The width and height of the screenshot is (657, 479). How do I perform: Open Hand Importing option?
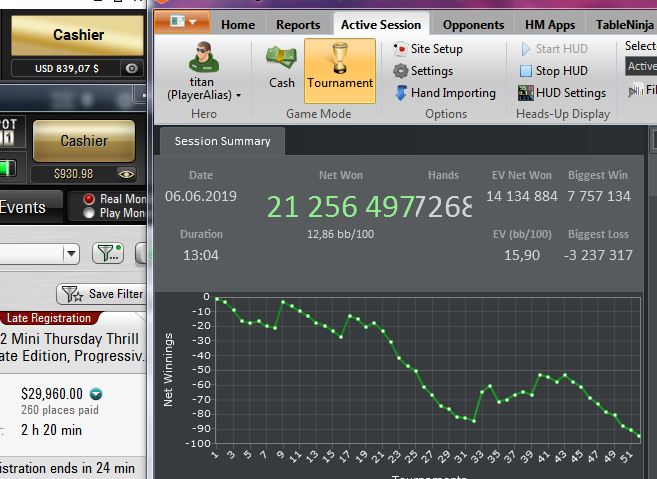coord(445,93)
